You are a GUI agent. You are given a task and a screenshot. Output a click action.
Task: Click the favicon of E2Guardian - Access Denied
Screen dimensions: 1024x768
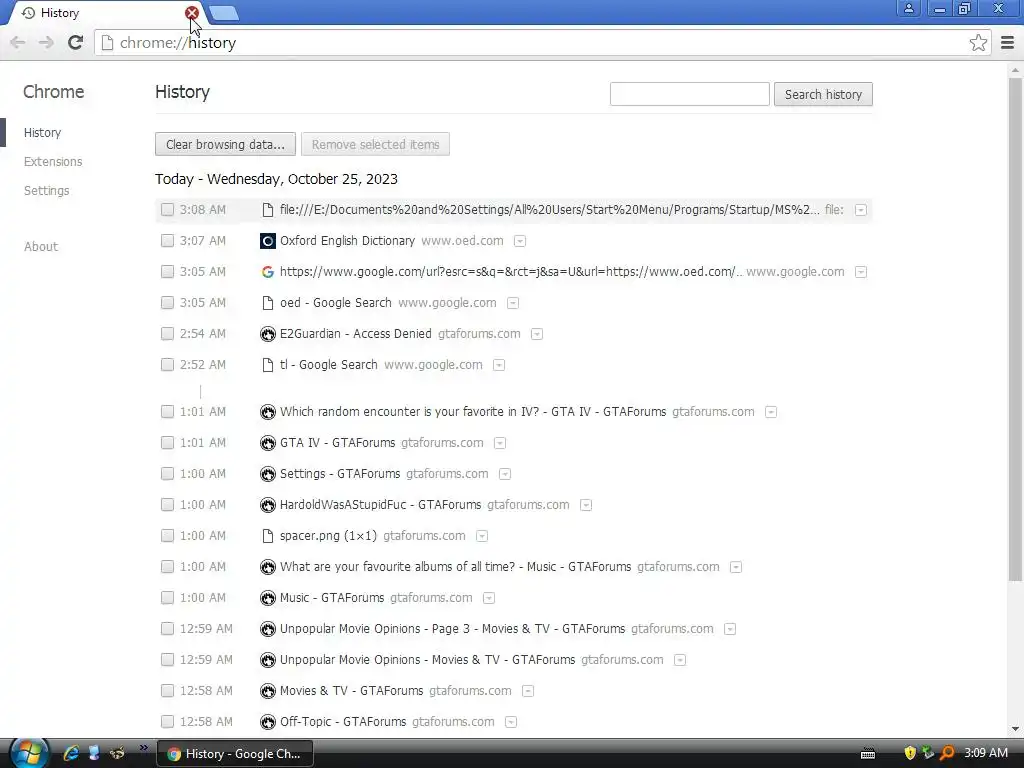coord(268,334)
